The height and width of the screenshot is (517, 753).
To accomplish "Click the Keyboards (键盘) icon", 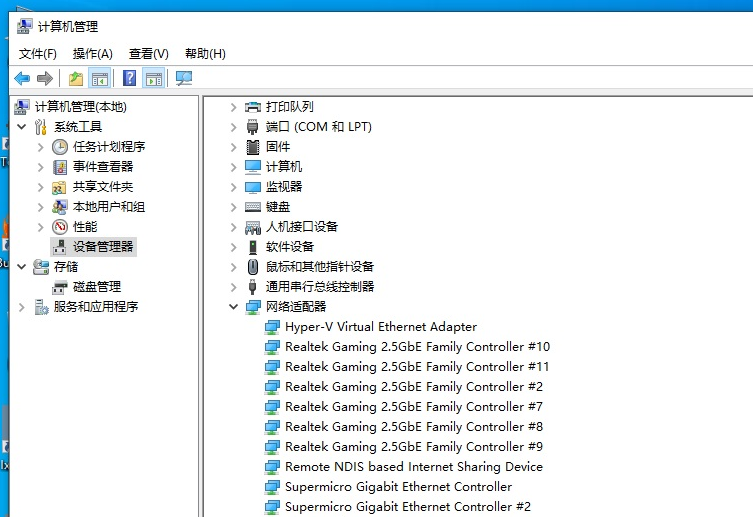I will click(253, 207).
